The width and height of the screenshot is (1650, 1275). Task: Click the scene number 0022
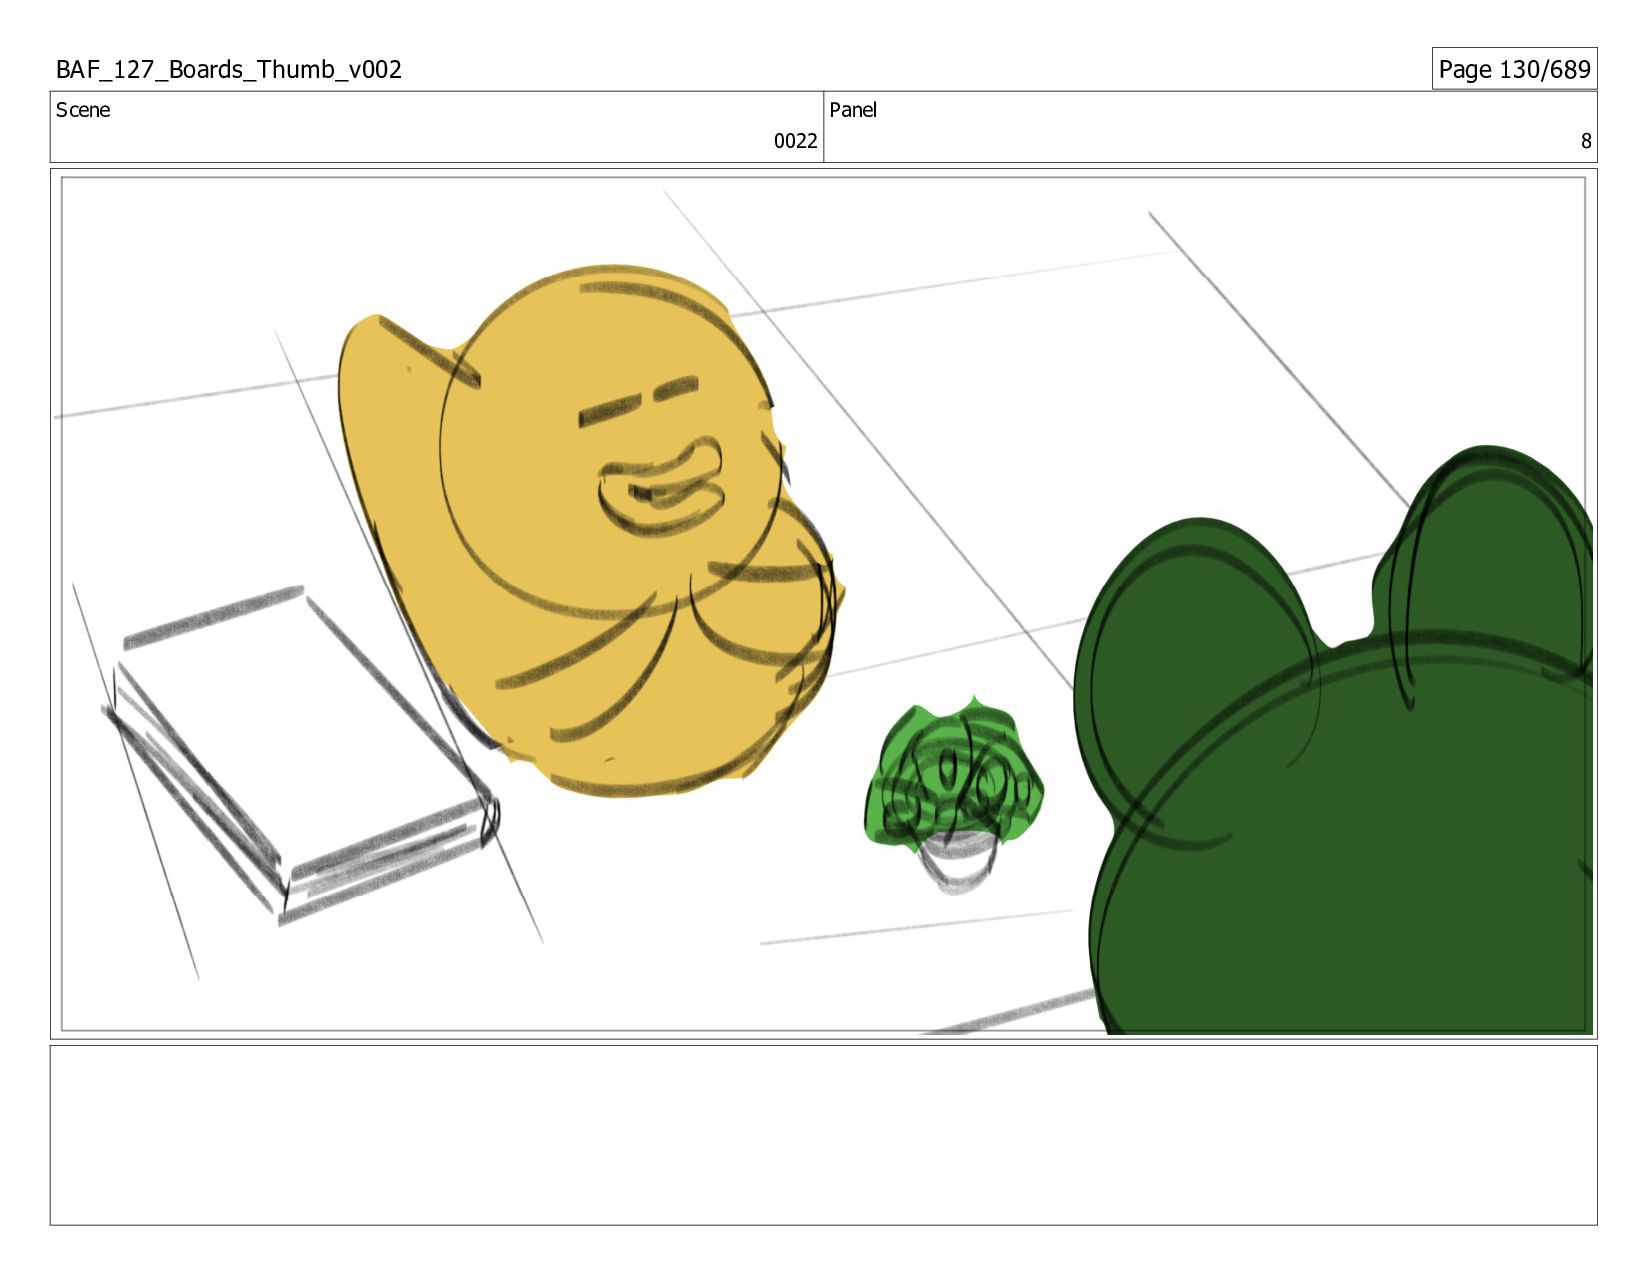tap(795, 141)
